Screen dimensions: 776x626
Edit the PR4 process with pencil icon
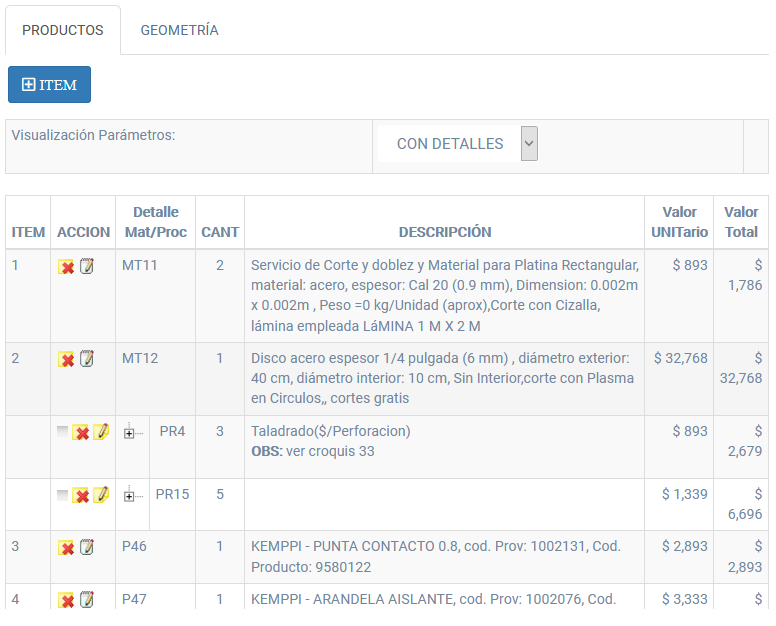tap(101, 433)
